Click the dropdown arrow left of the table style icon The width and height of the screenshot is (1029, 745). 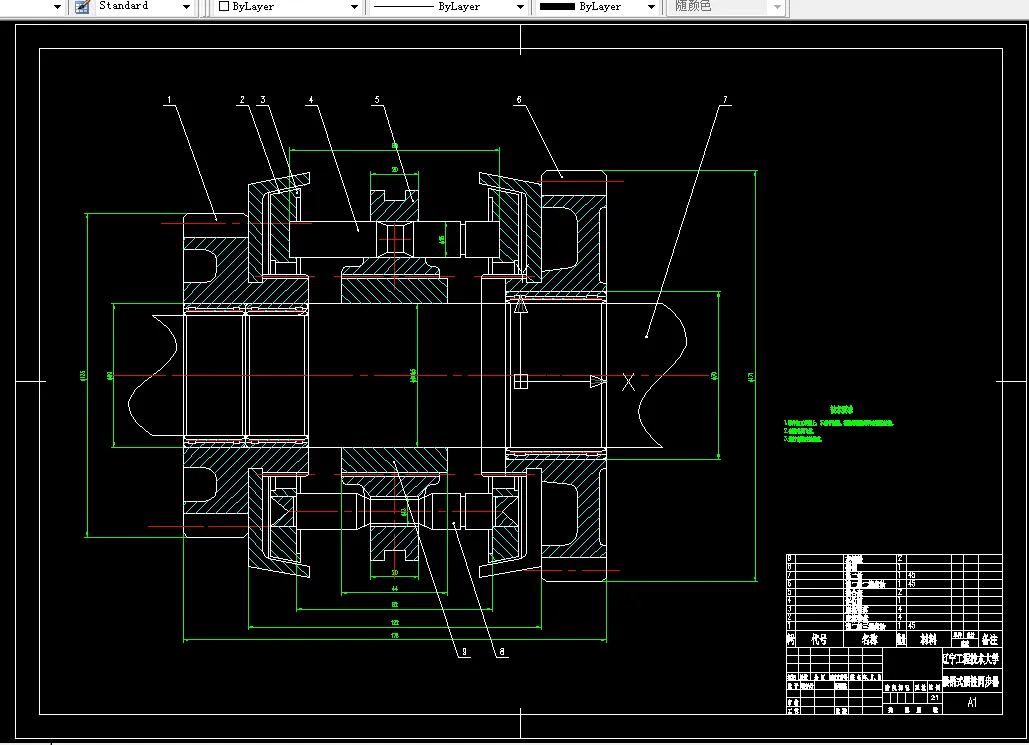57,7
